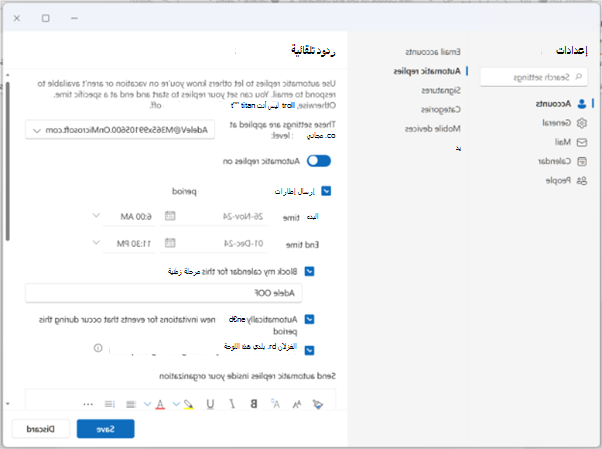Click the info icon beside last checkbox
This screenshot has width=602, height=449.
pos(98,348)
